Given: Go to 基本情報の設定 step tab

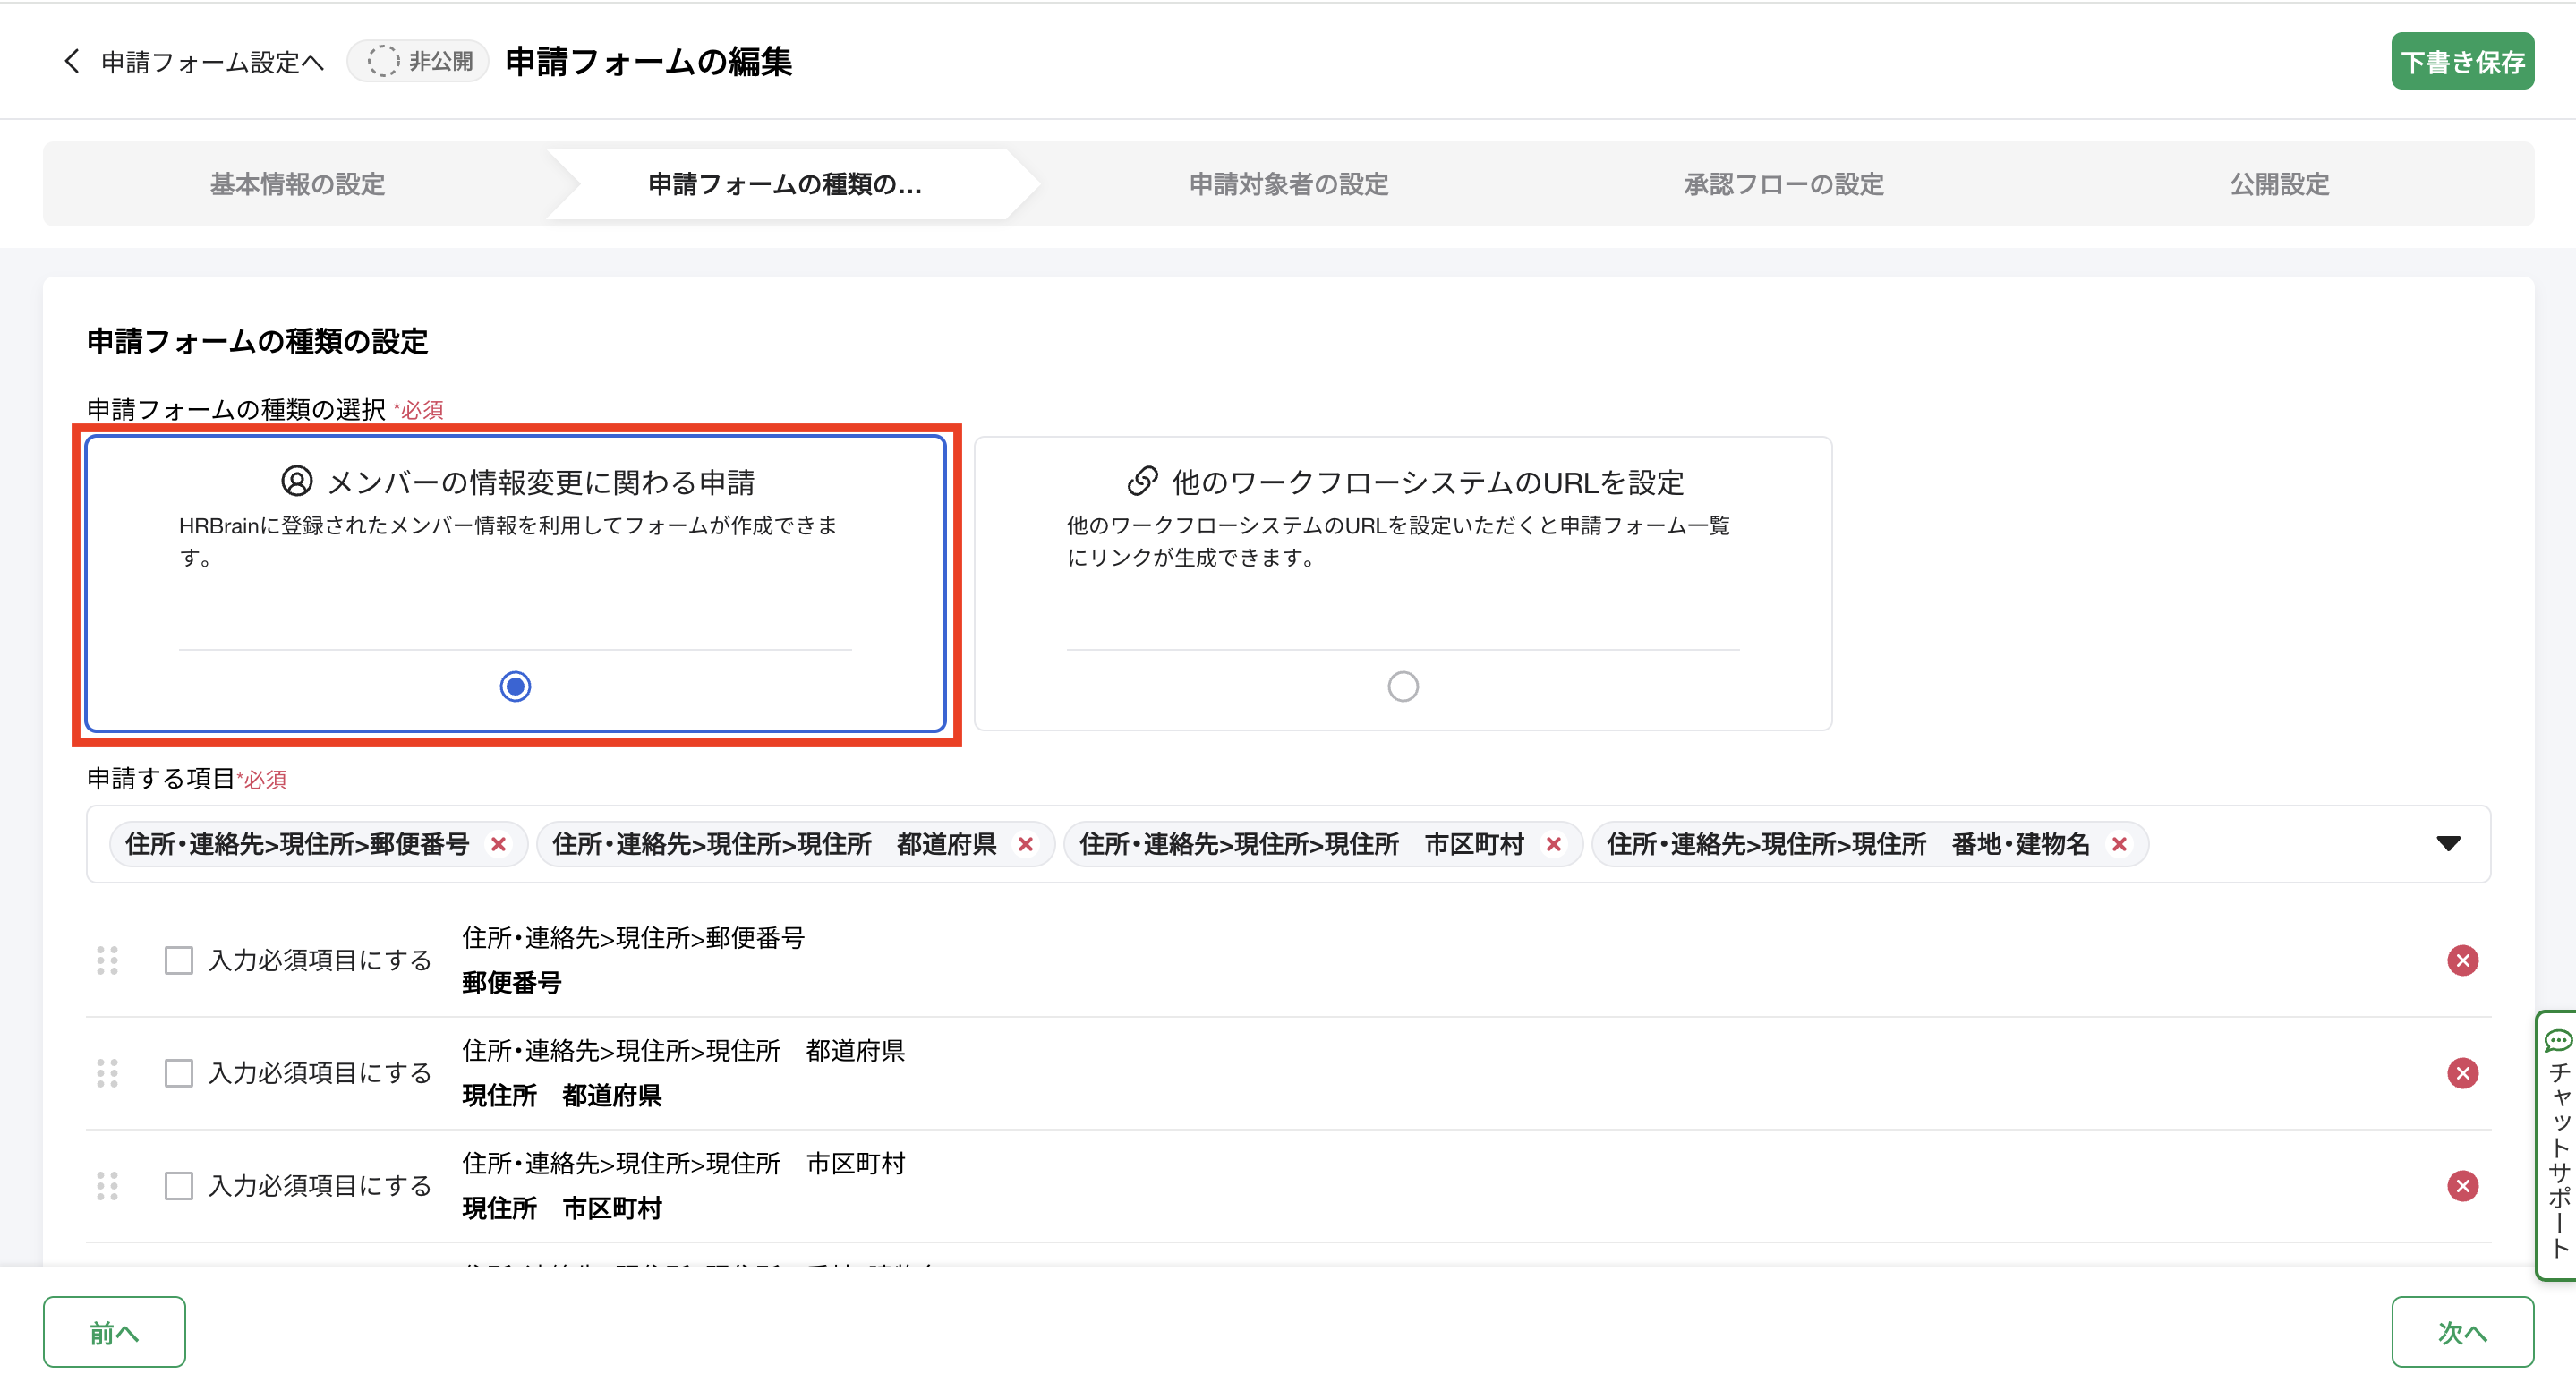Looking at the screenshot, I should (297, 184).
